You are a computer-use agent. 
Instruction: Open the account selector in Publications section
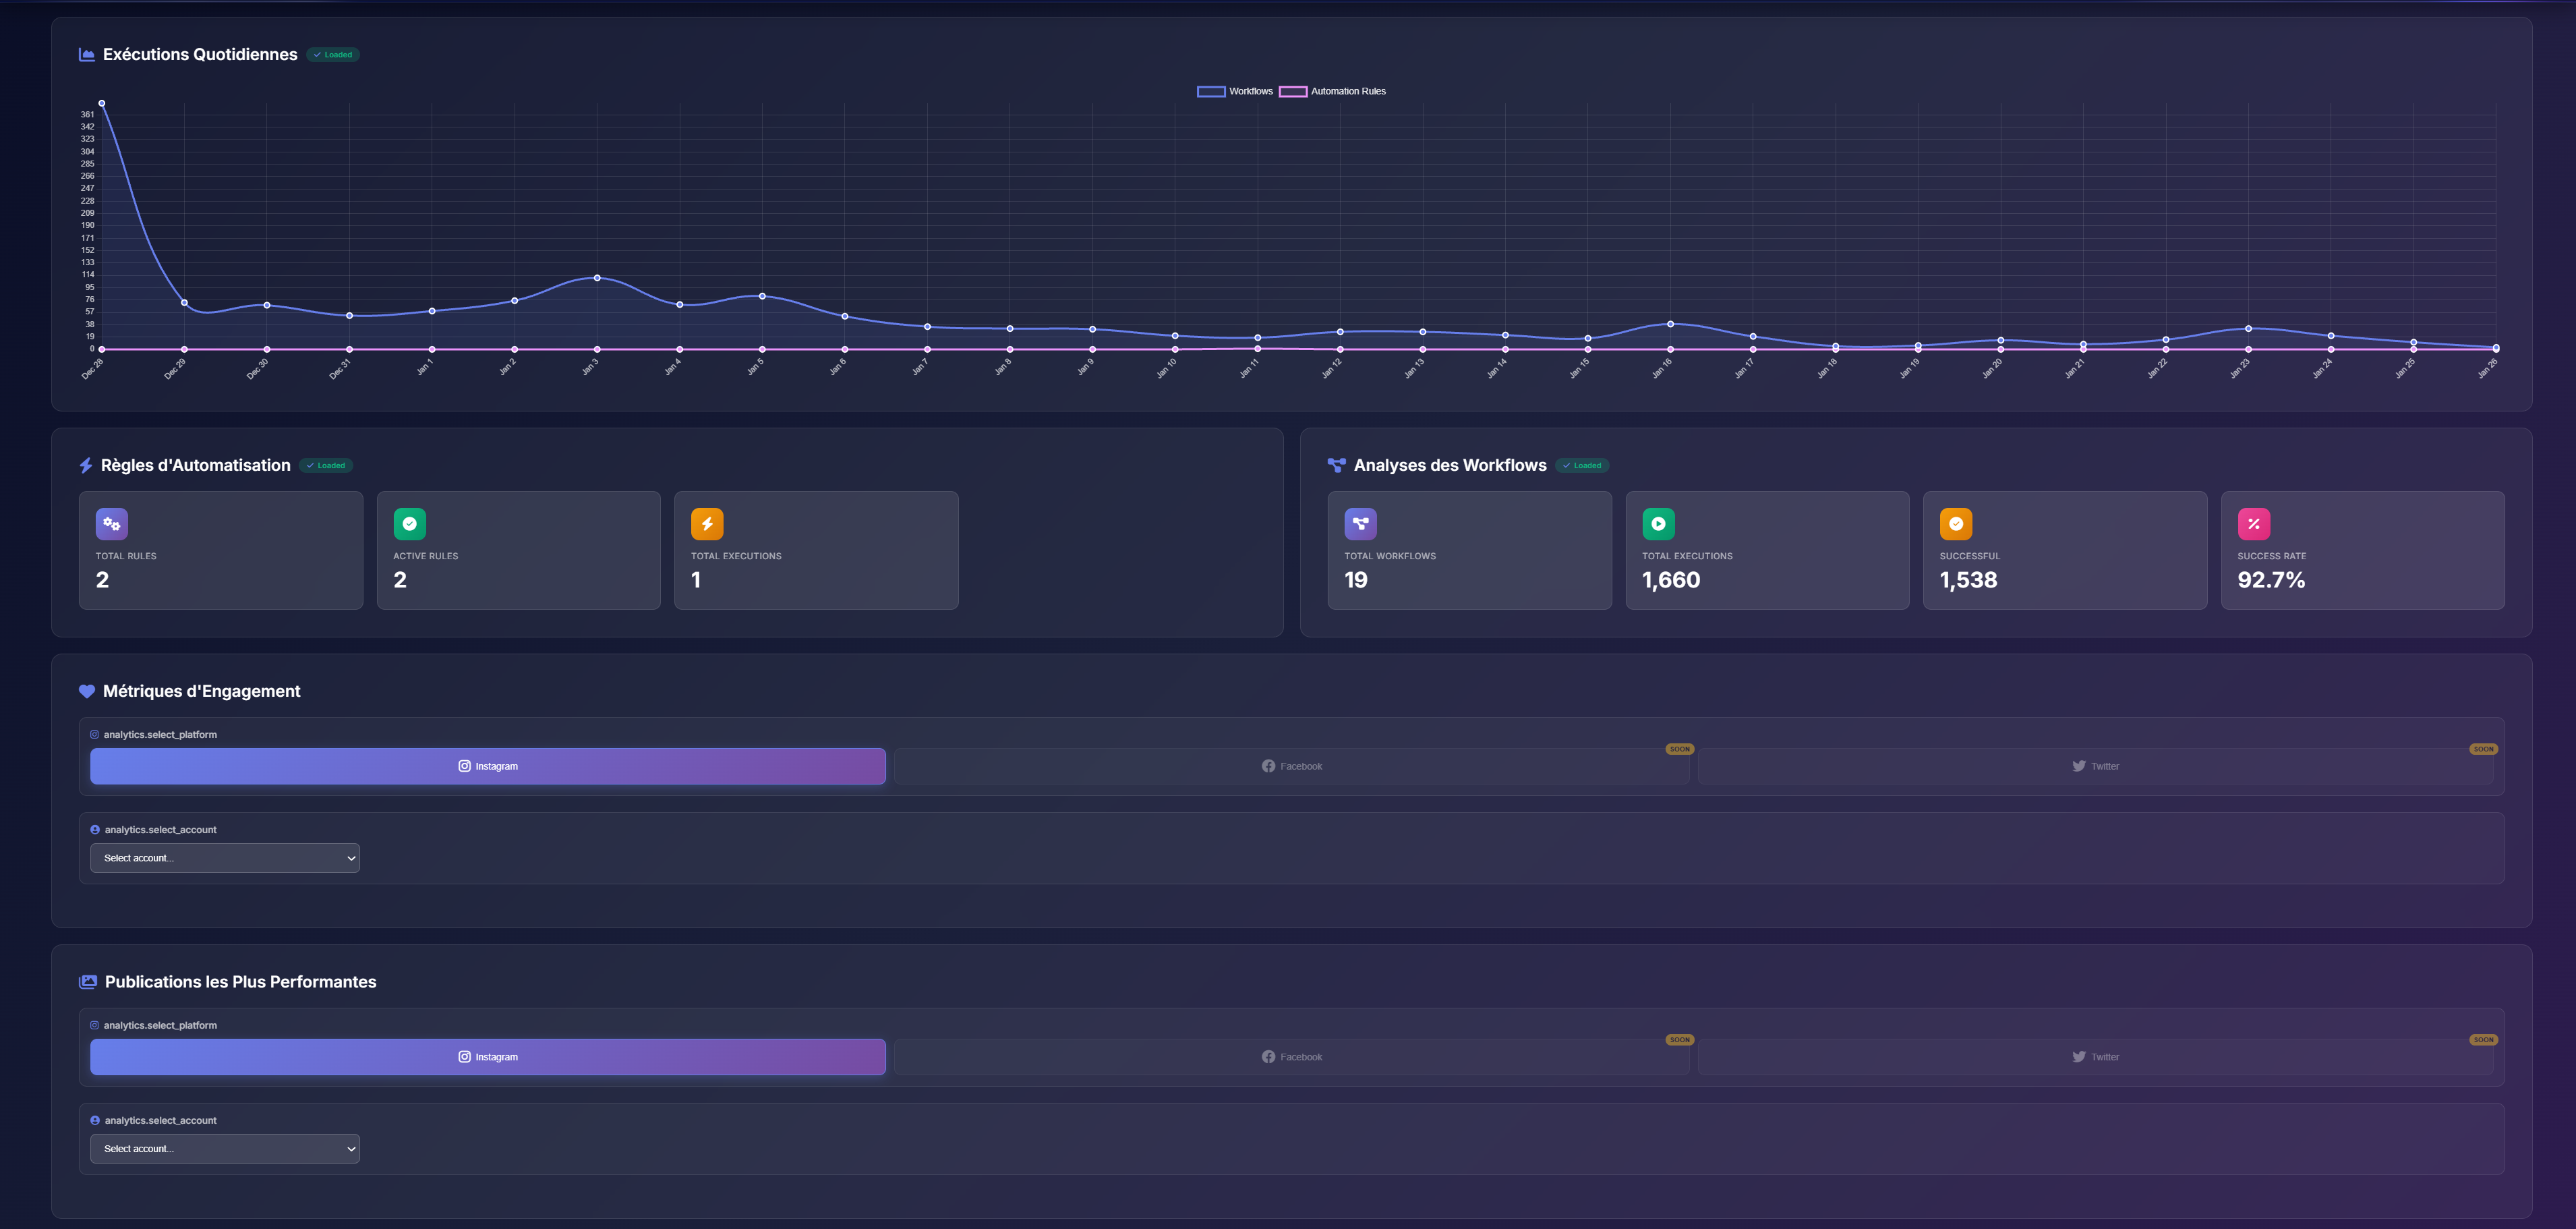click(x=224, y=1148)
